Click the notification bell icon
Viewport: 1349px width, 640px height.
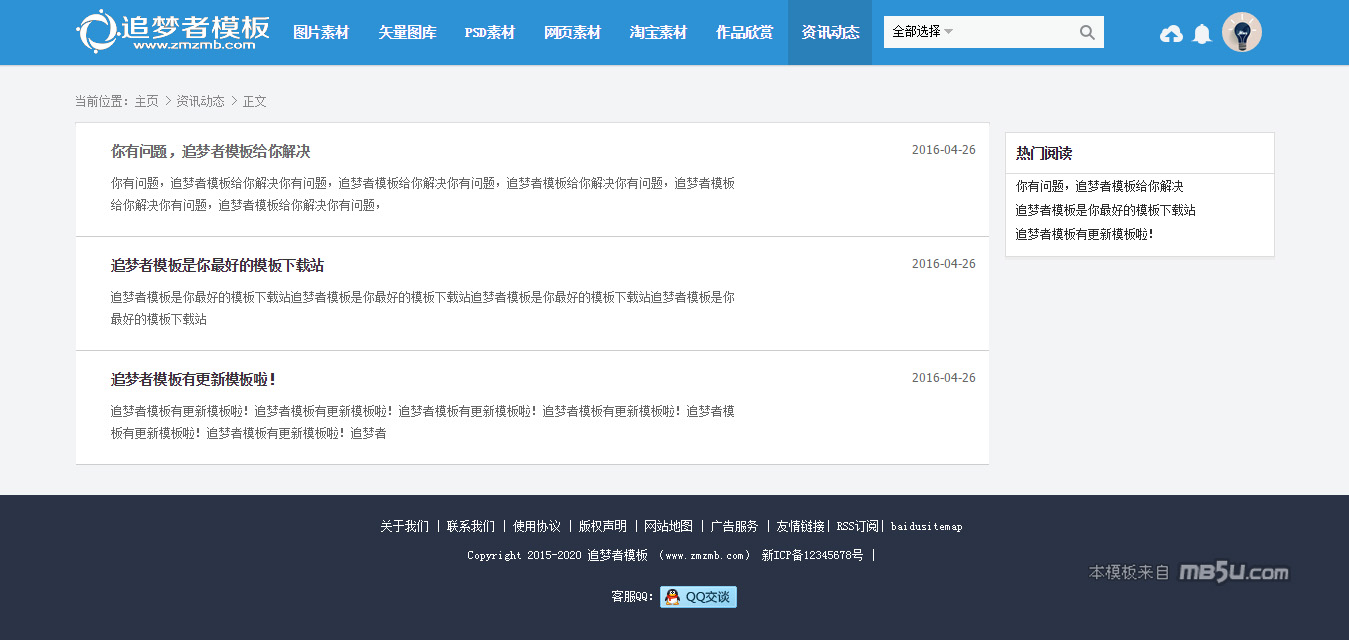1202,34
